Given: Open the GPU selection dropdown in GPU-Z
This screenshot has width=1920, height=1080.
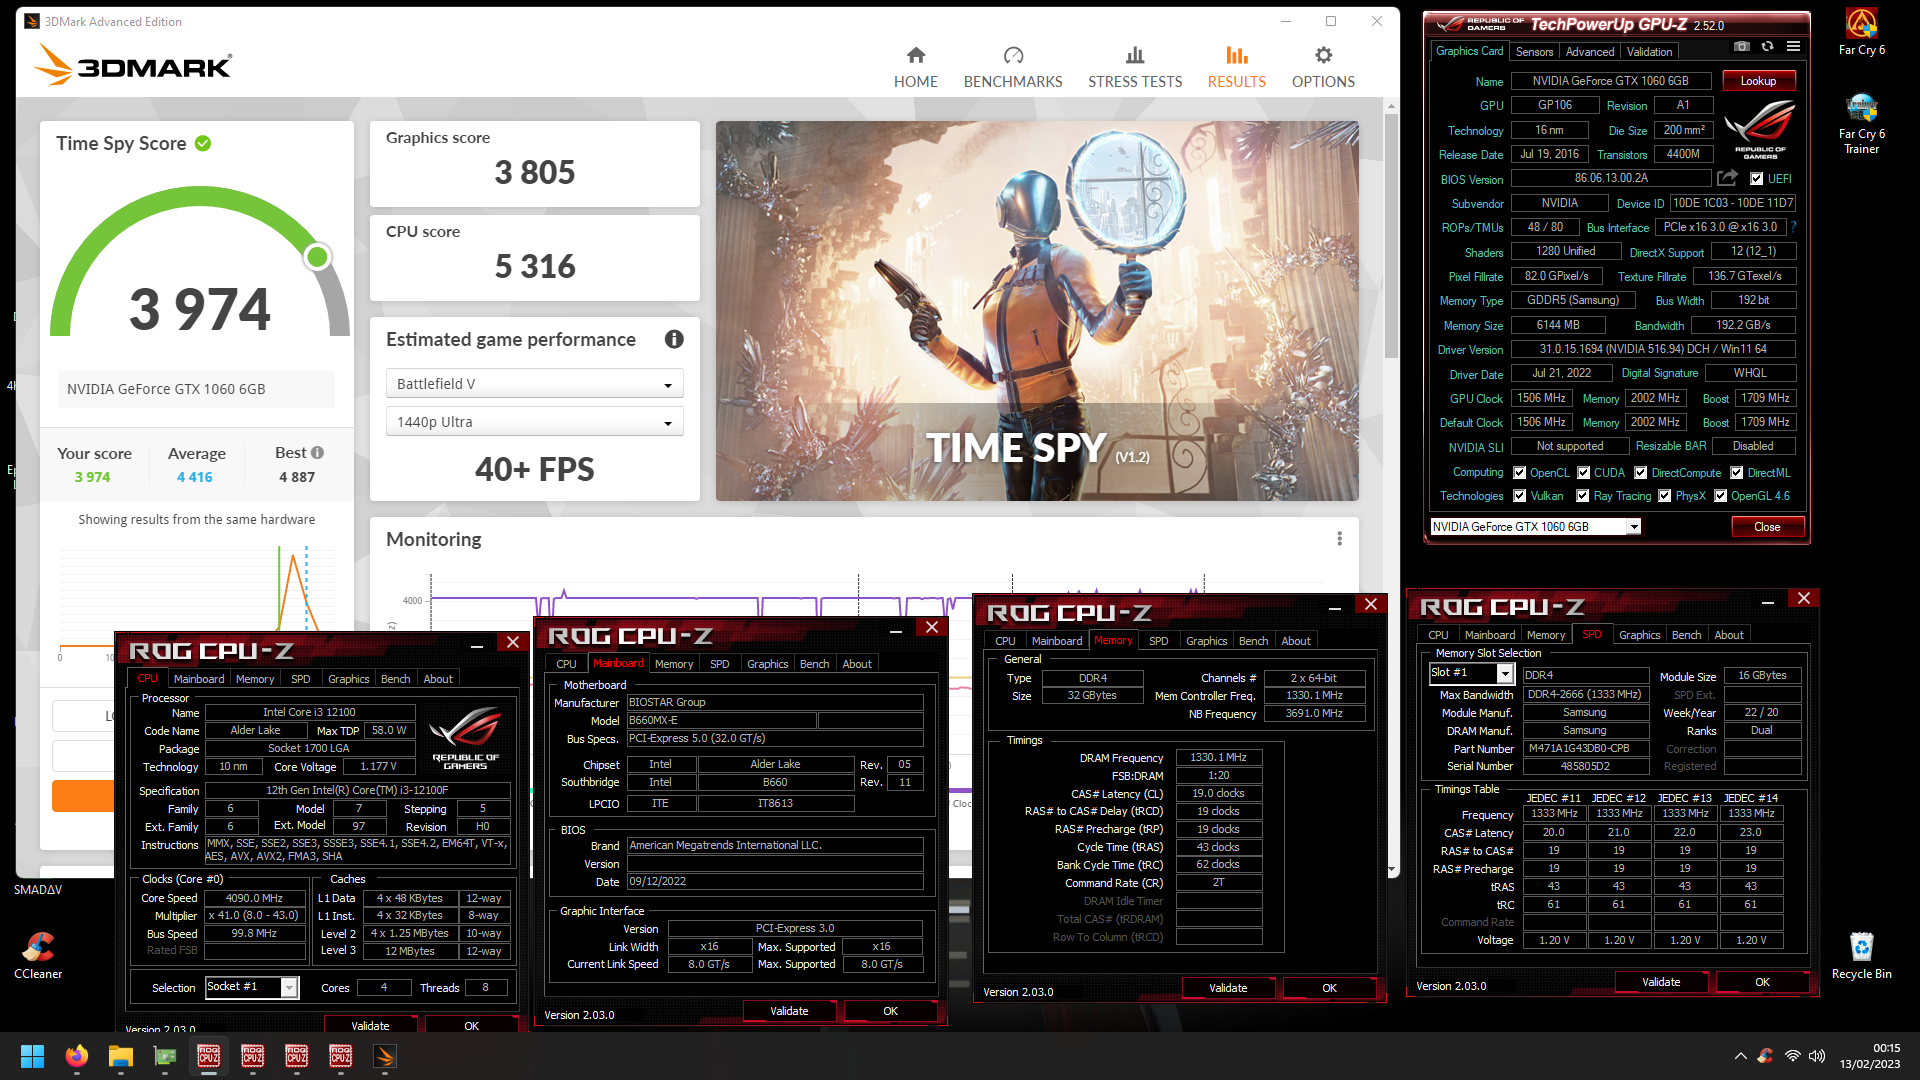Looking at the screenshot, I should 1535,527.
